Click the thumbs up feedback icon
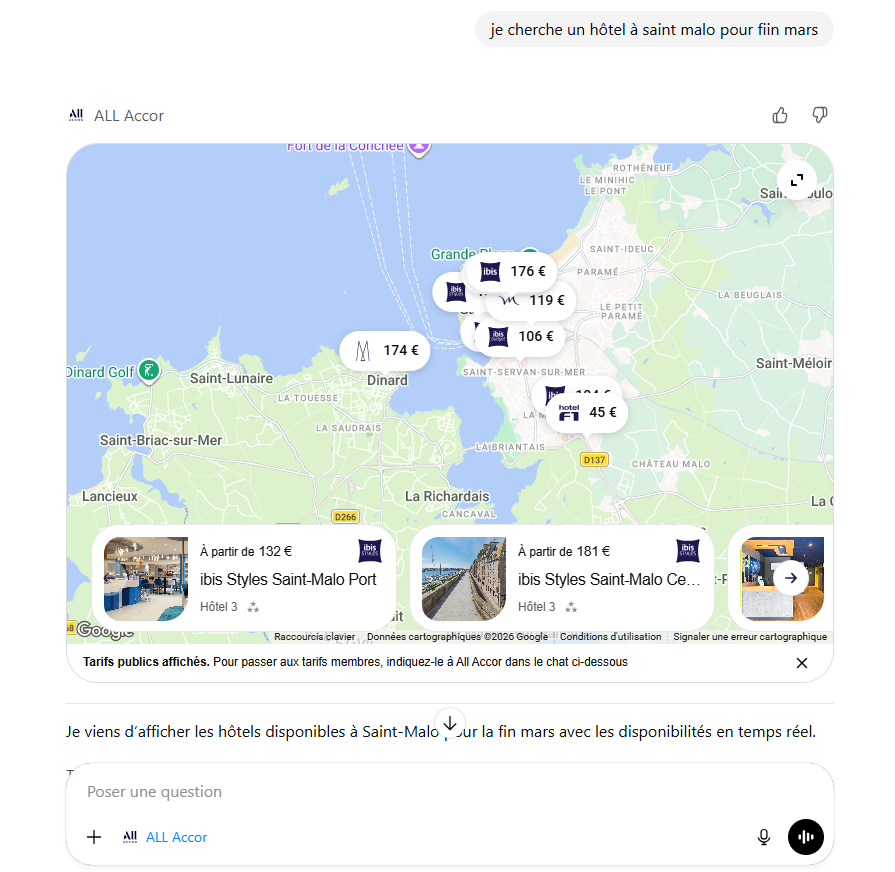The image size is (895, 872). (x=780, y=116)
